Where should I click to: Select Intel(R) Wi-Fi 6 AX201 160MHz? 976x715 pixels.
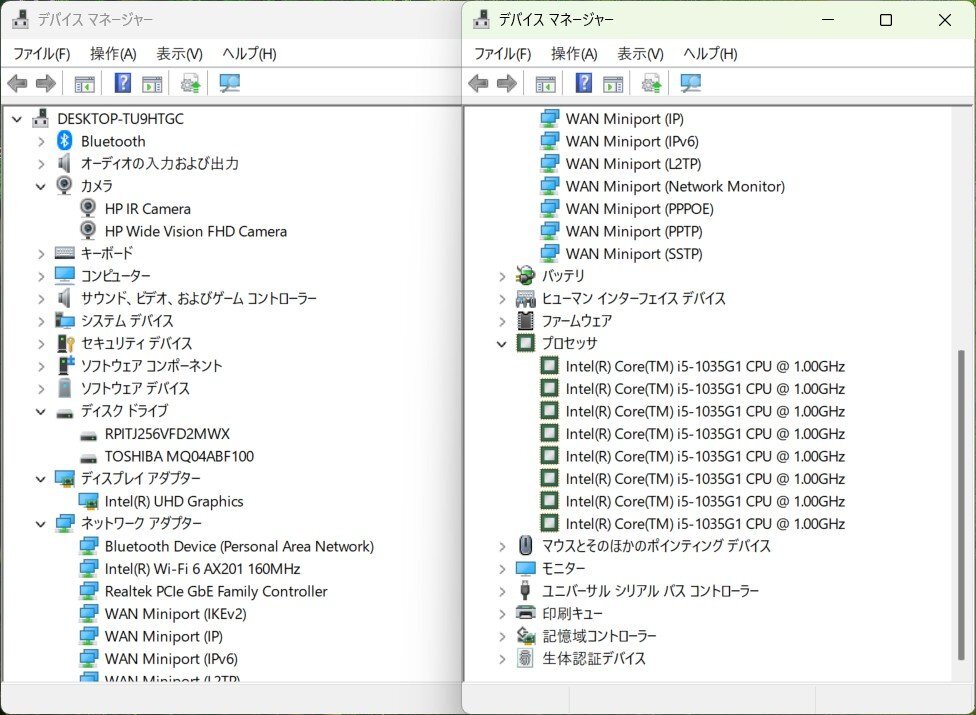(202, 569)
